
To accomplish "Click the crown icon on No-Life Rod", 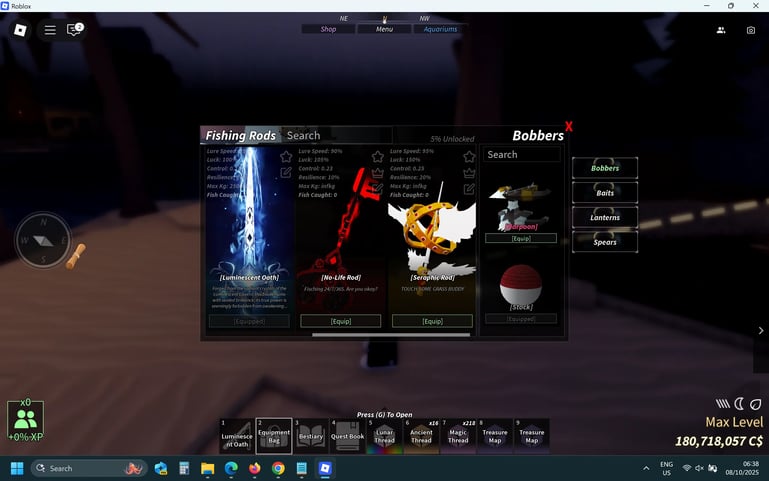I will pos(377,172).
